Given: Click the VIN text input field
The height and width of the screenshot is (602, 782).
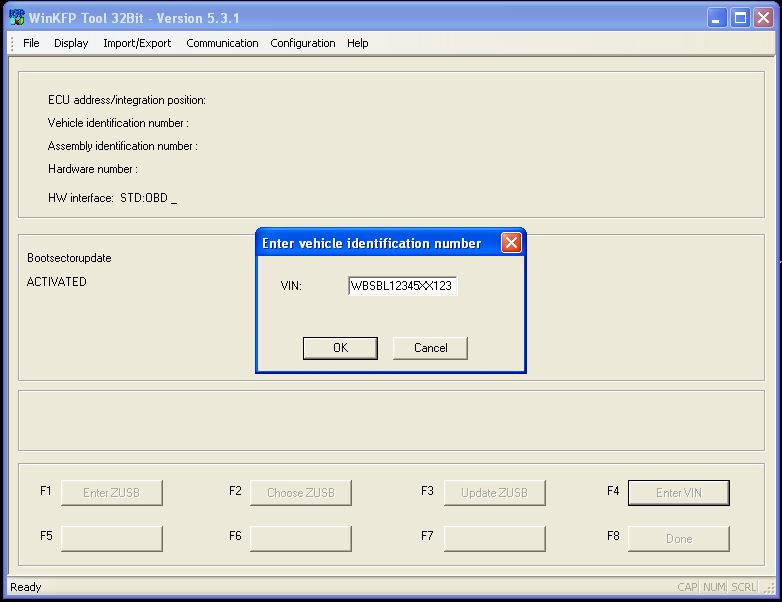Looking at the screenshot, I should pyautogui.click(x=402, y=286).
